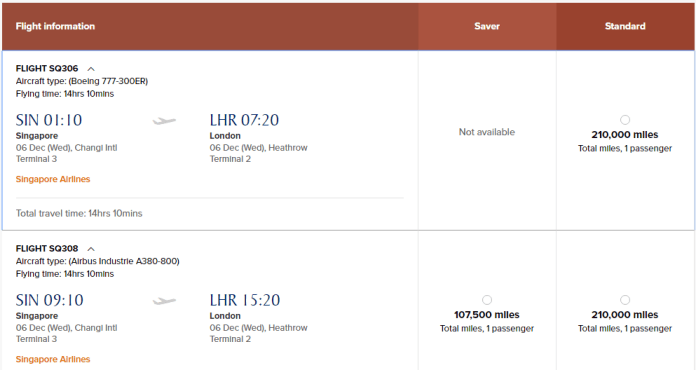
Task: Click the Standard column header
Action: click(625, 26)
